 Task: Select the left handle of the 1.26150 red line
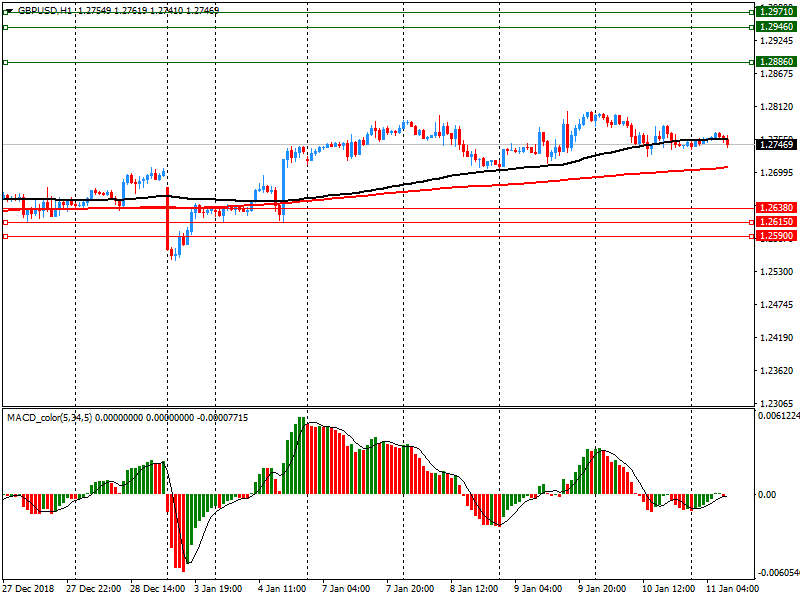[x=6, y=222]
